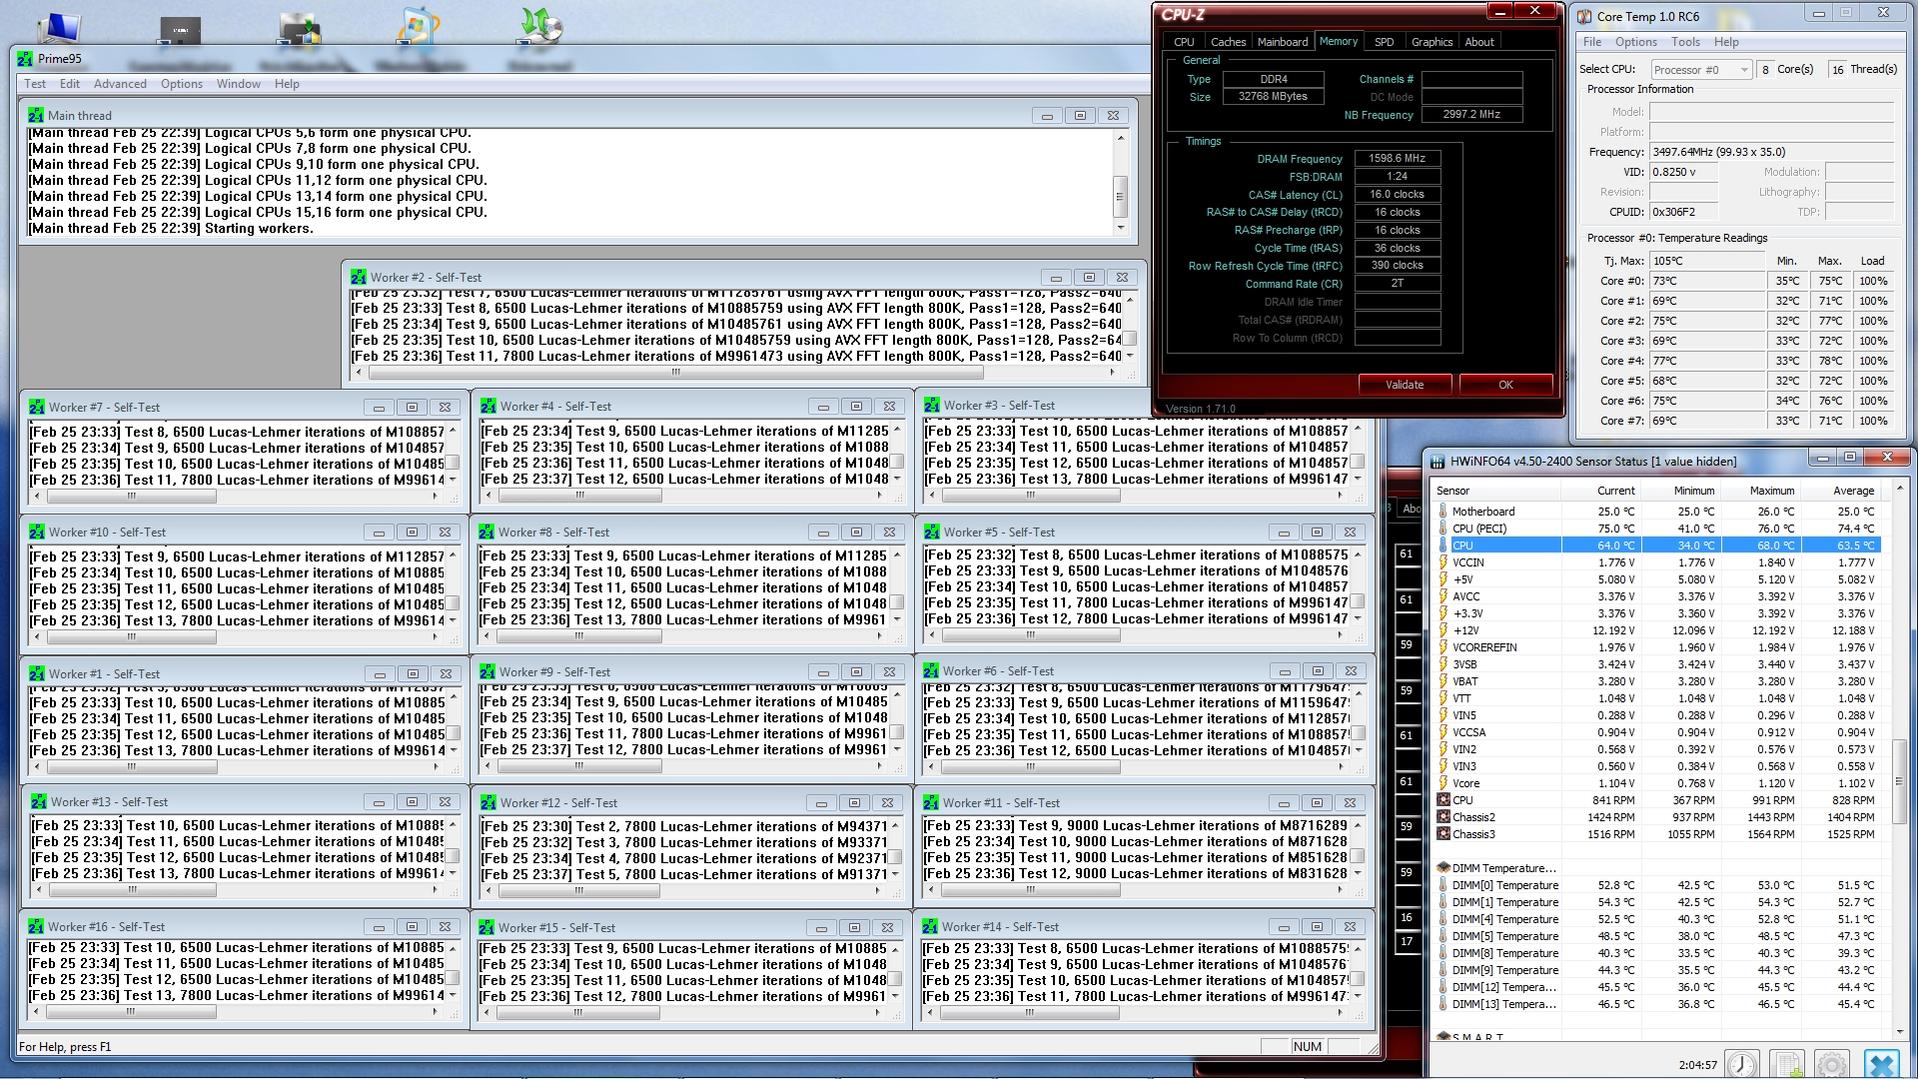The width and height of the screenshot is (1918, 1079).
Task: Click the HWiNFO64 title bar icon
Action: [x=1438, y=462]
